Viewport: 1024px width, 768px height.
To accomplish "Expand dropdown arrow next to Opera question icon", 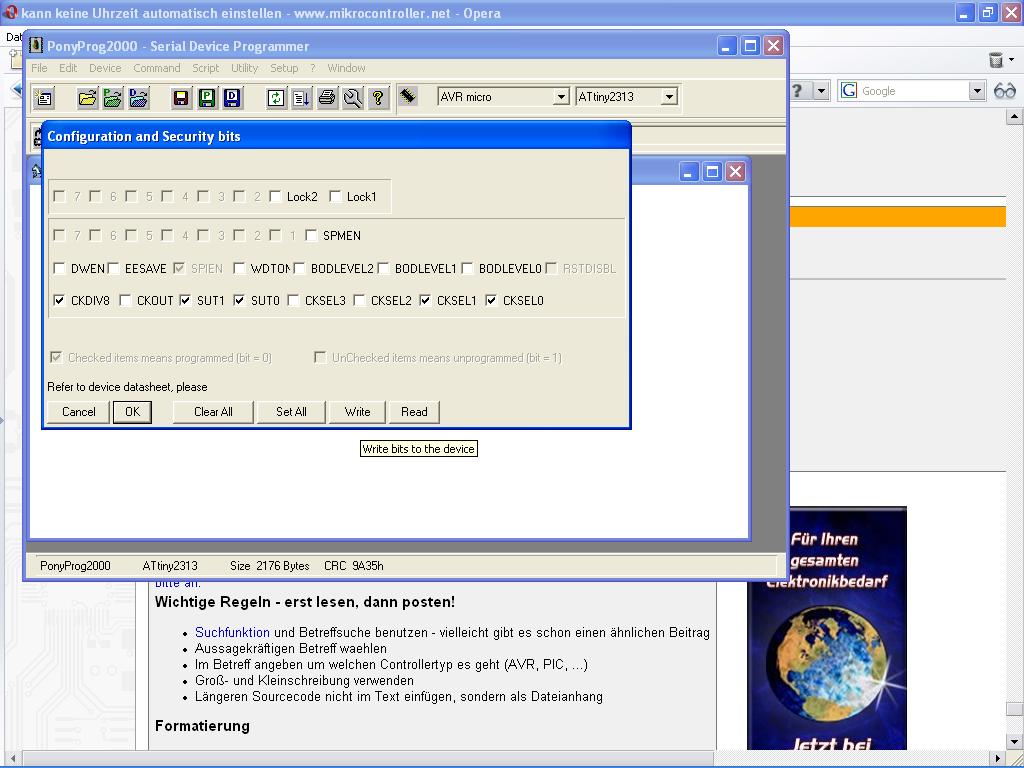I will [822, 90].
